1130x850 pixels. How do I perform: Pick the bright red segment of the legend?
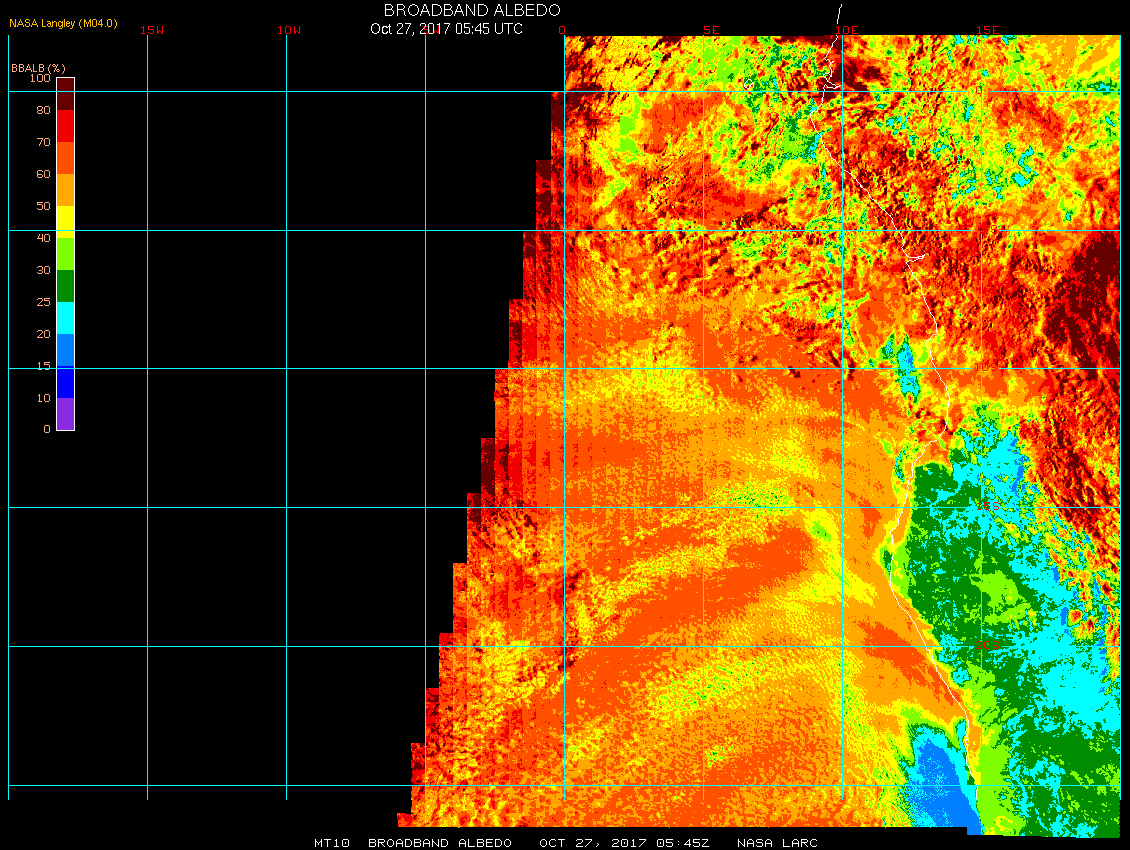65,125
